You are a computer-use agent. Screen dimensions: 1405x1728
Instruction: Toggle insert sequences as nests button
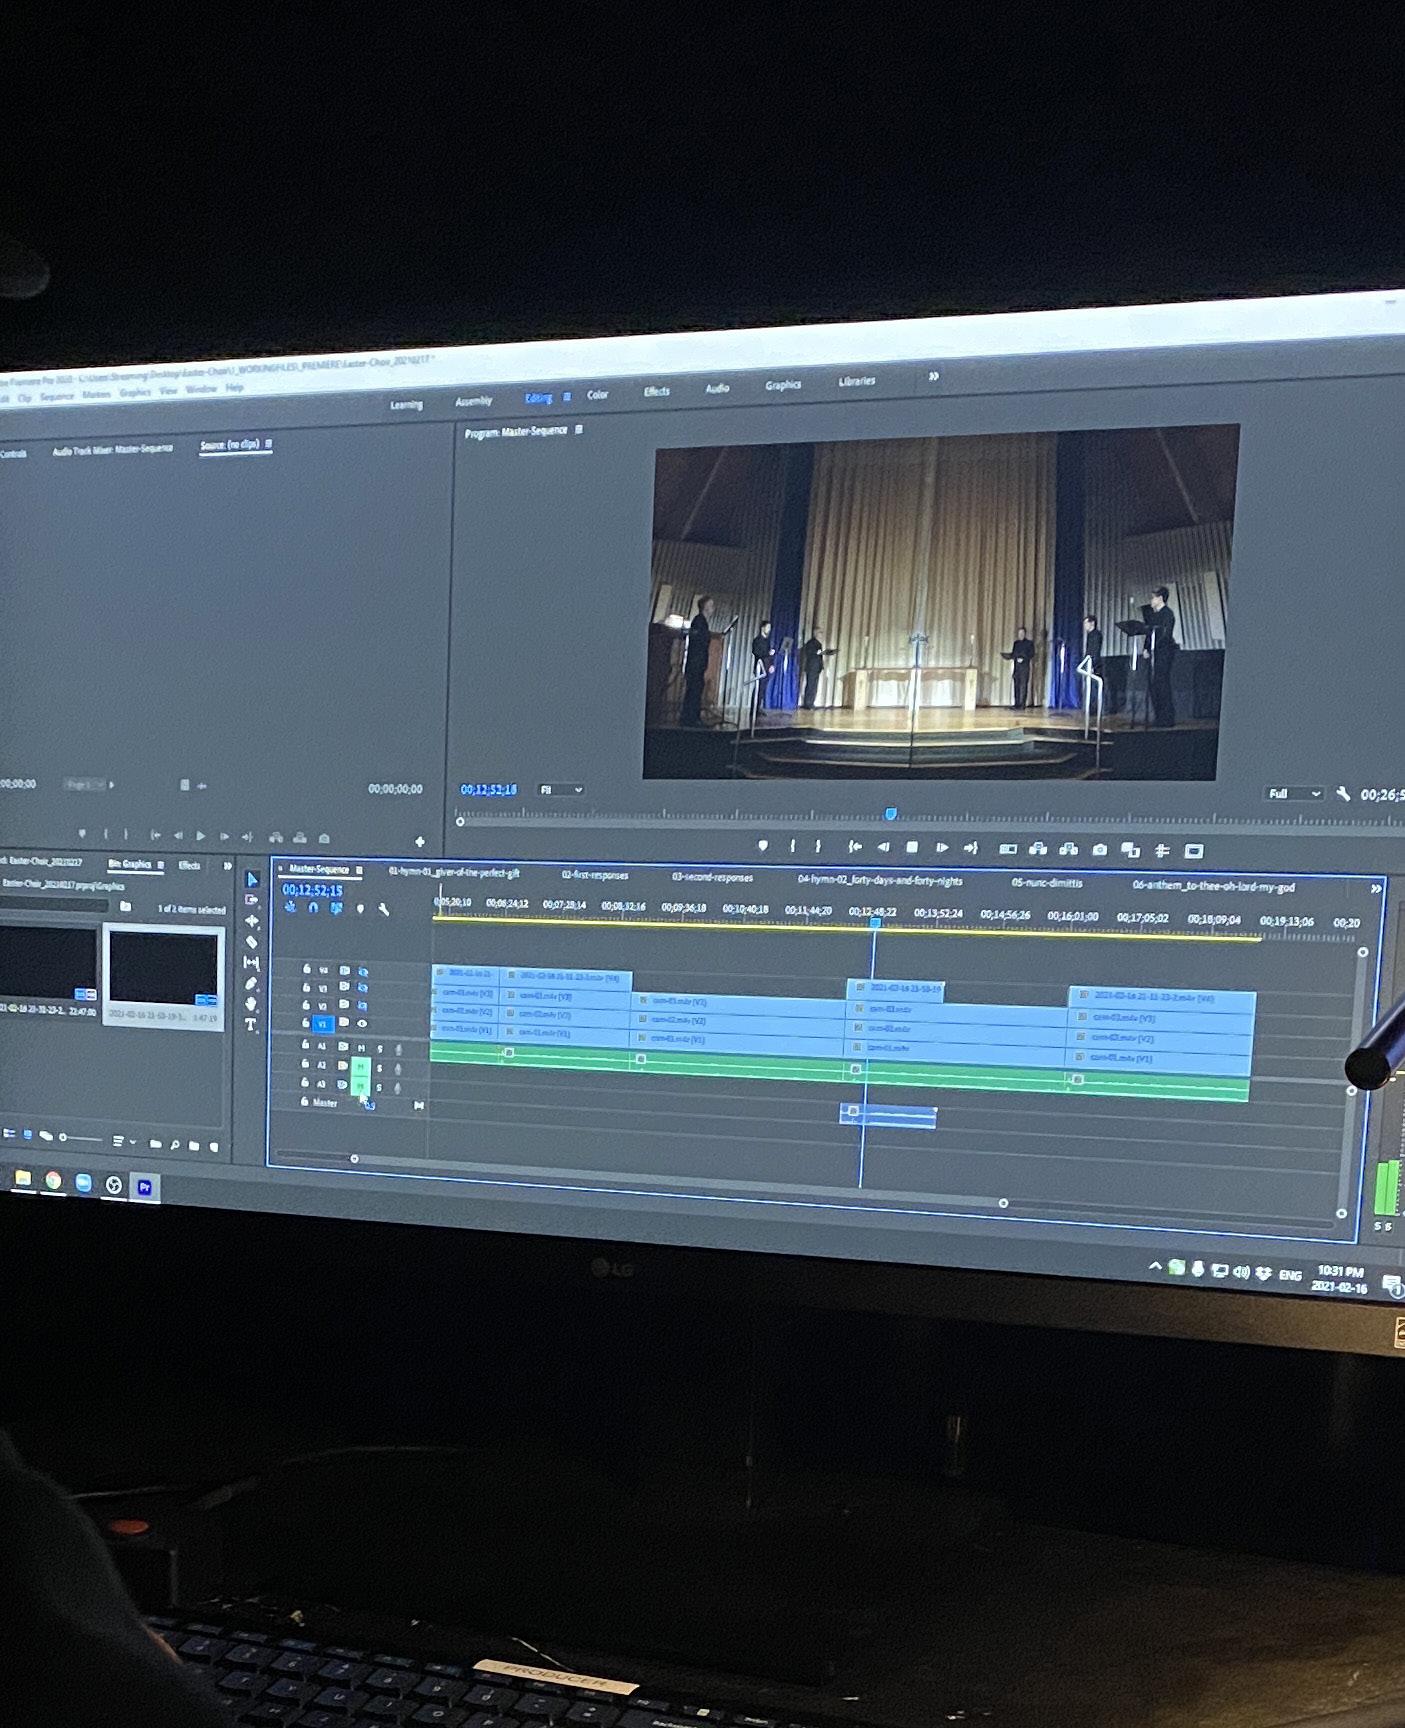tap(290, 907)
